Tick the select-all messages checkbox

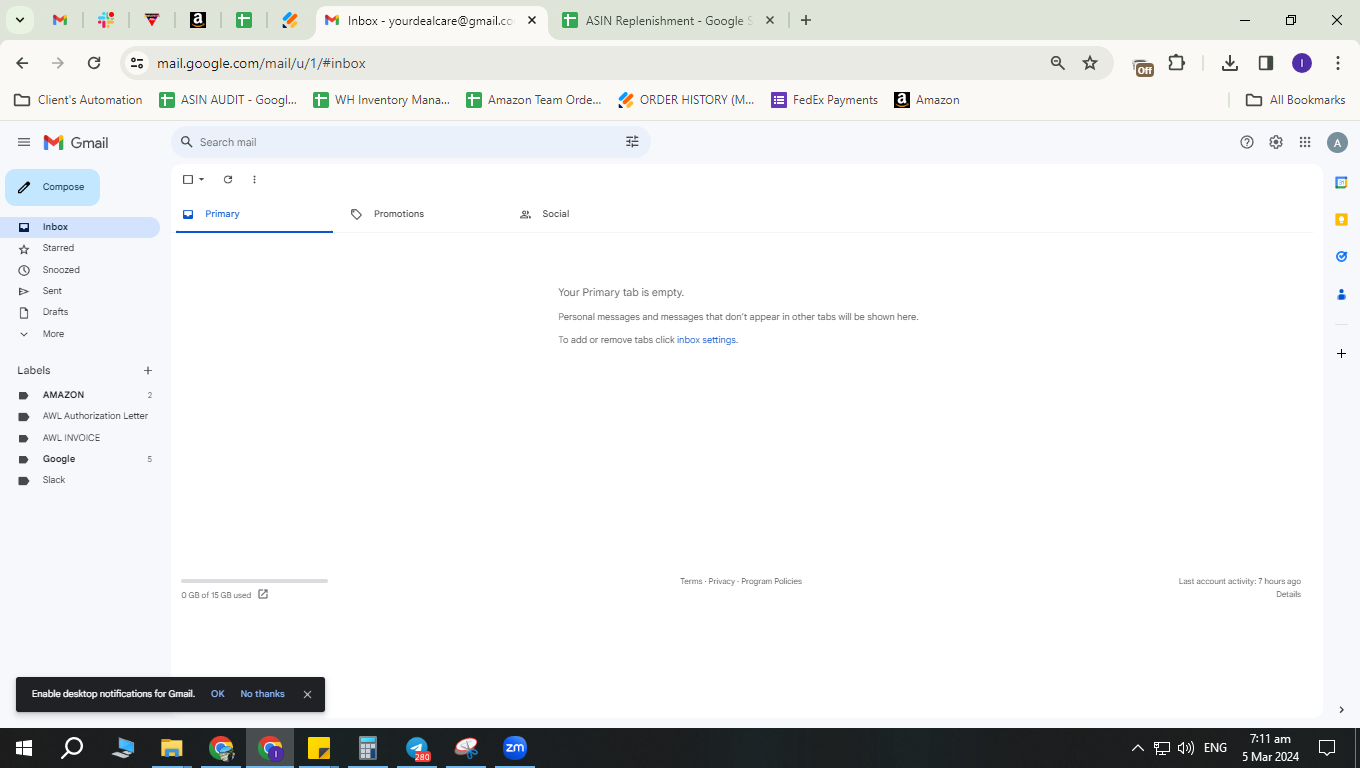pyautogui.click(x=187, y=180)
